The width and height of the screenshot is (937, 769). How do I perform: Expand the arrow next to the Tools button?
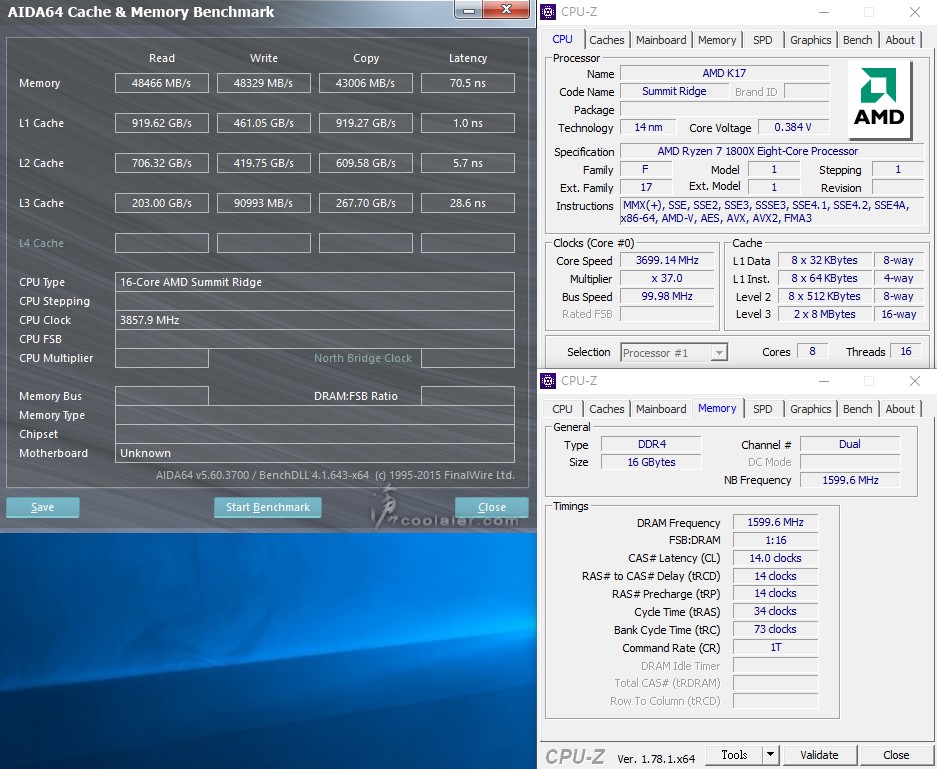(771, 755)
